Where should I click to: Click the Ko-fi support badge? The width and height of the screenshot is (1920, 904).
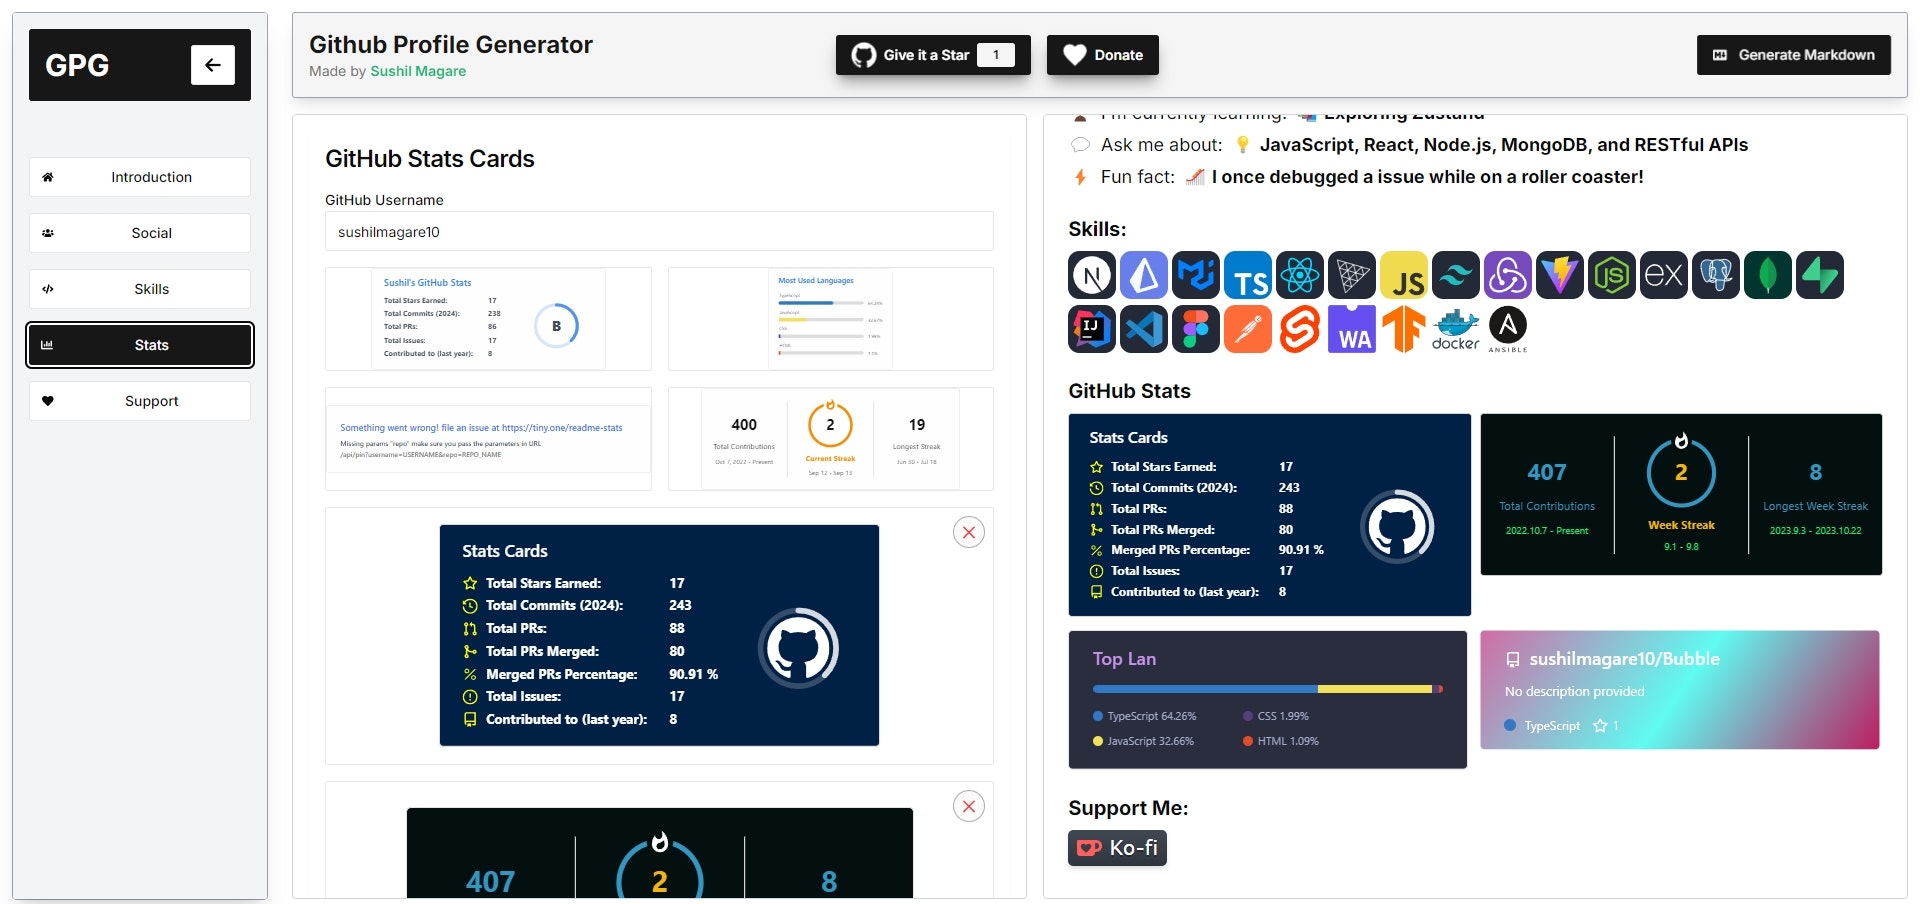point(1117,848)
